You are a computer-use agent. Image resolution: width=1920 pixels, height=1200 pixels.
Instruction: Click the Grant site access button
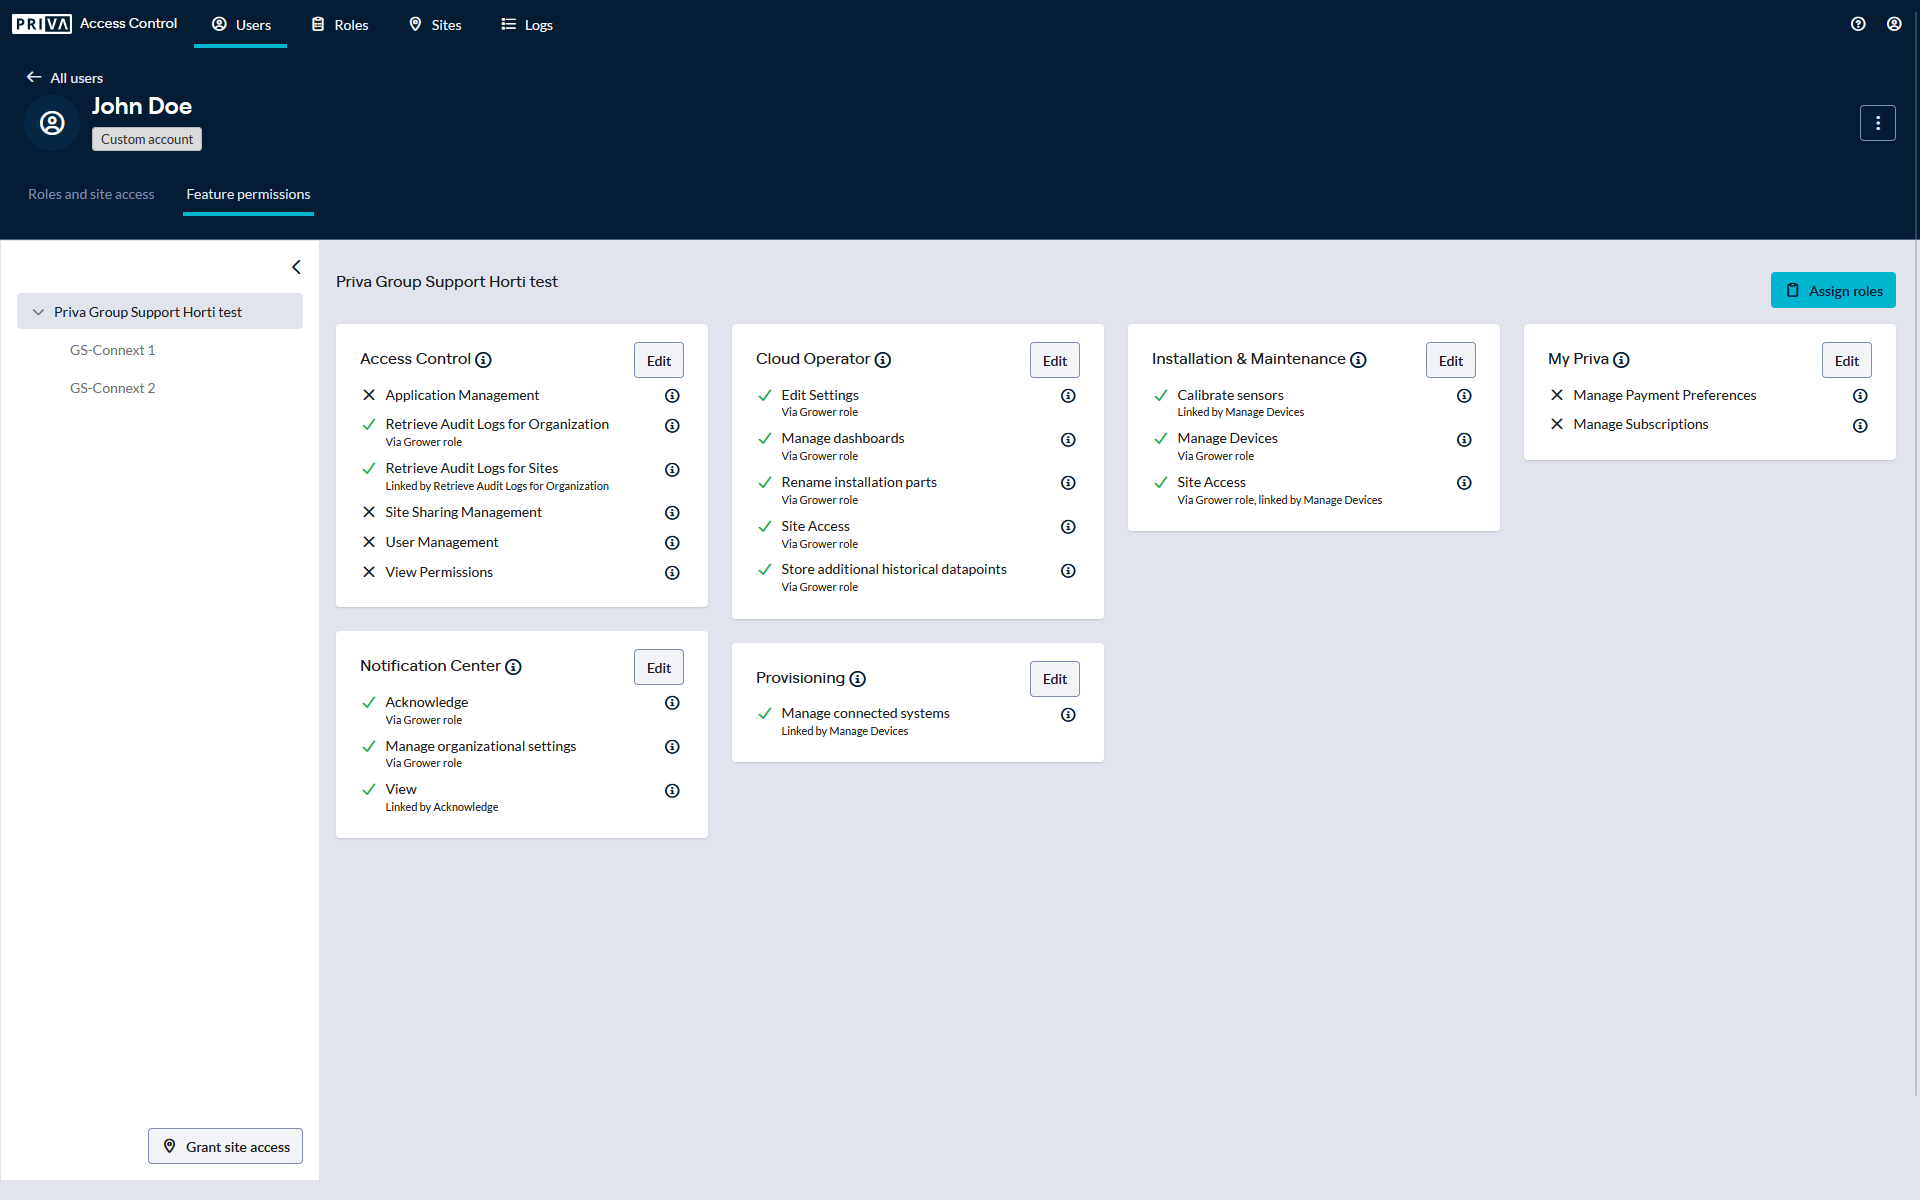[226, 1146]
